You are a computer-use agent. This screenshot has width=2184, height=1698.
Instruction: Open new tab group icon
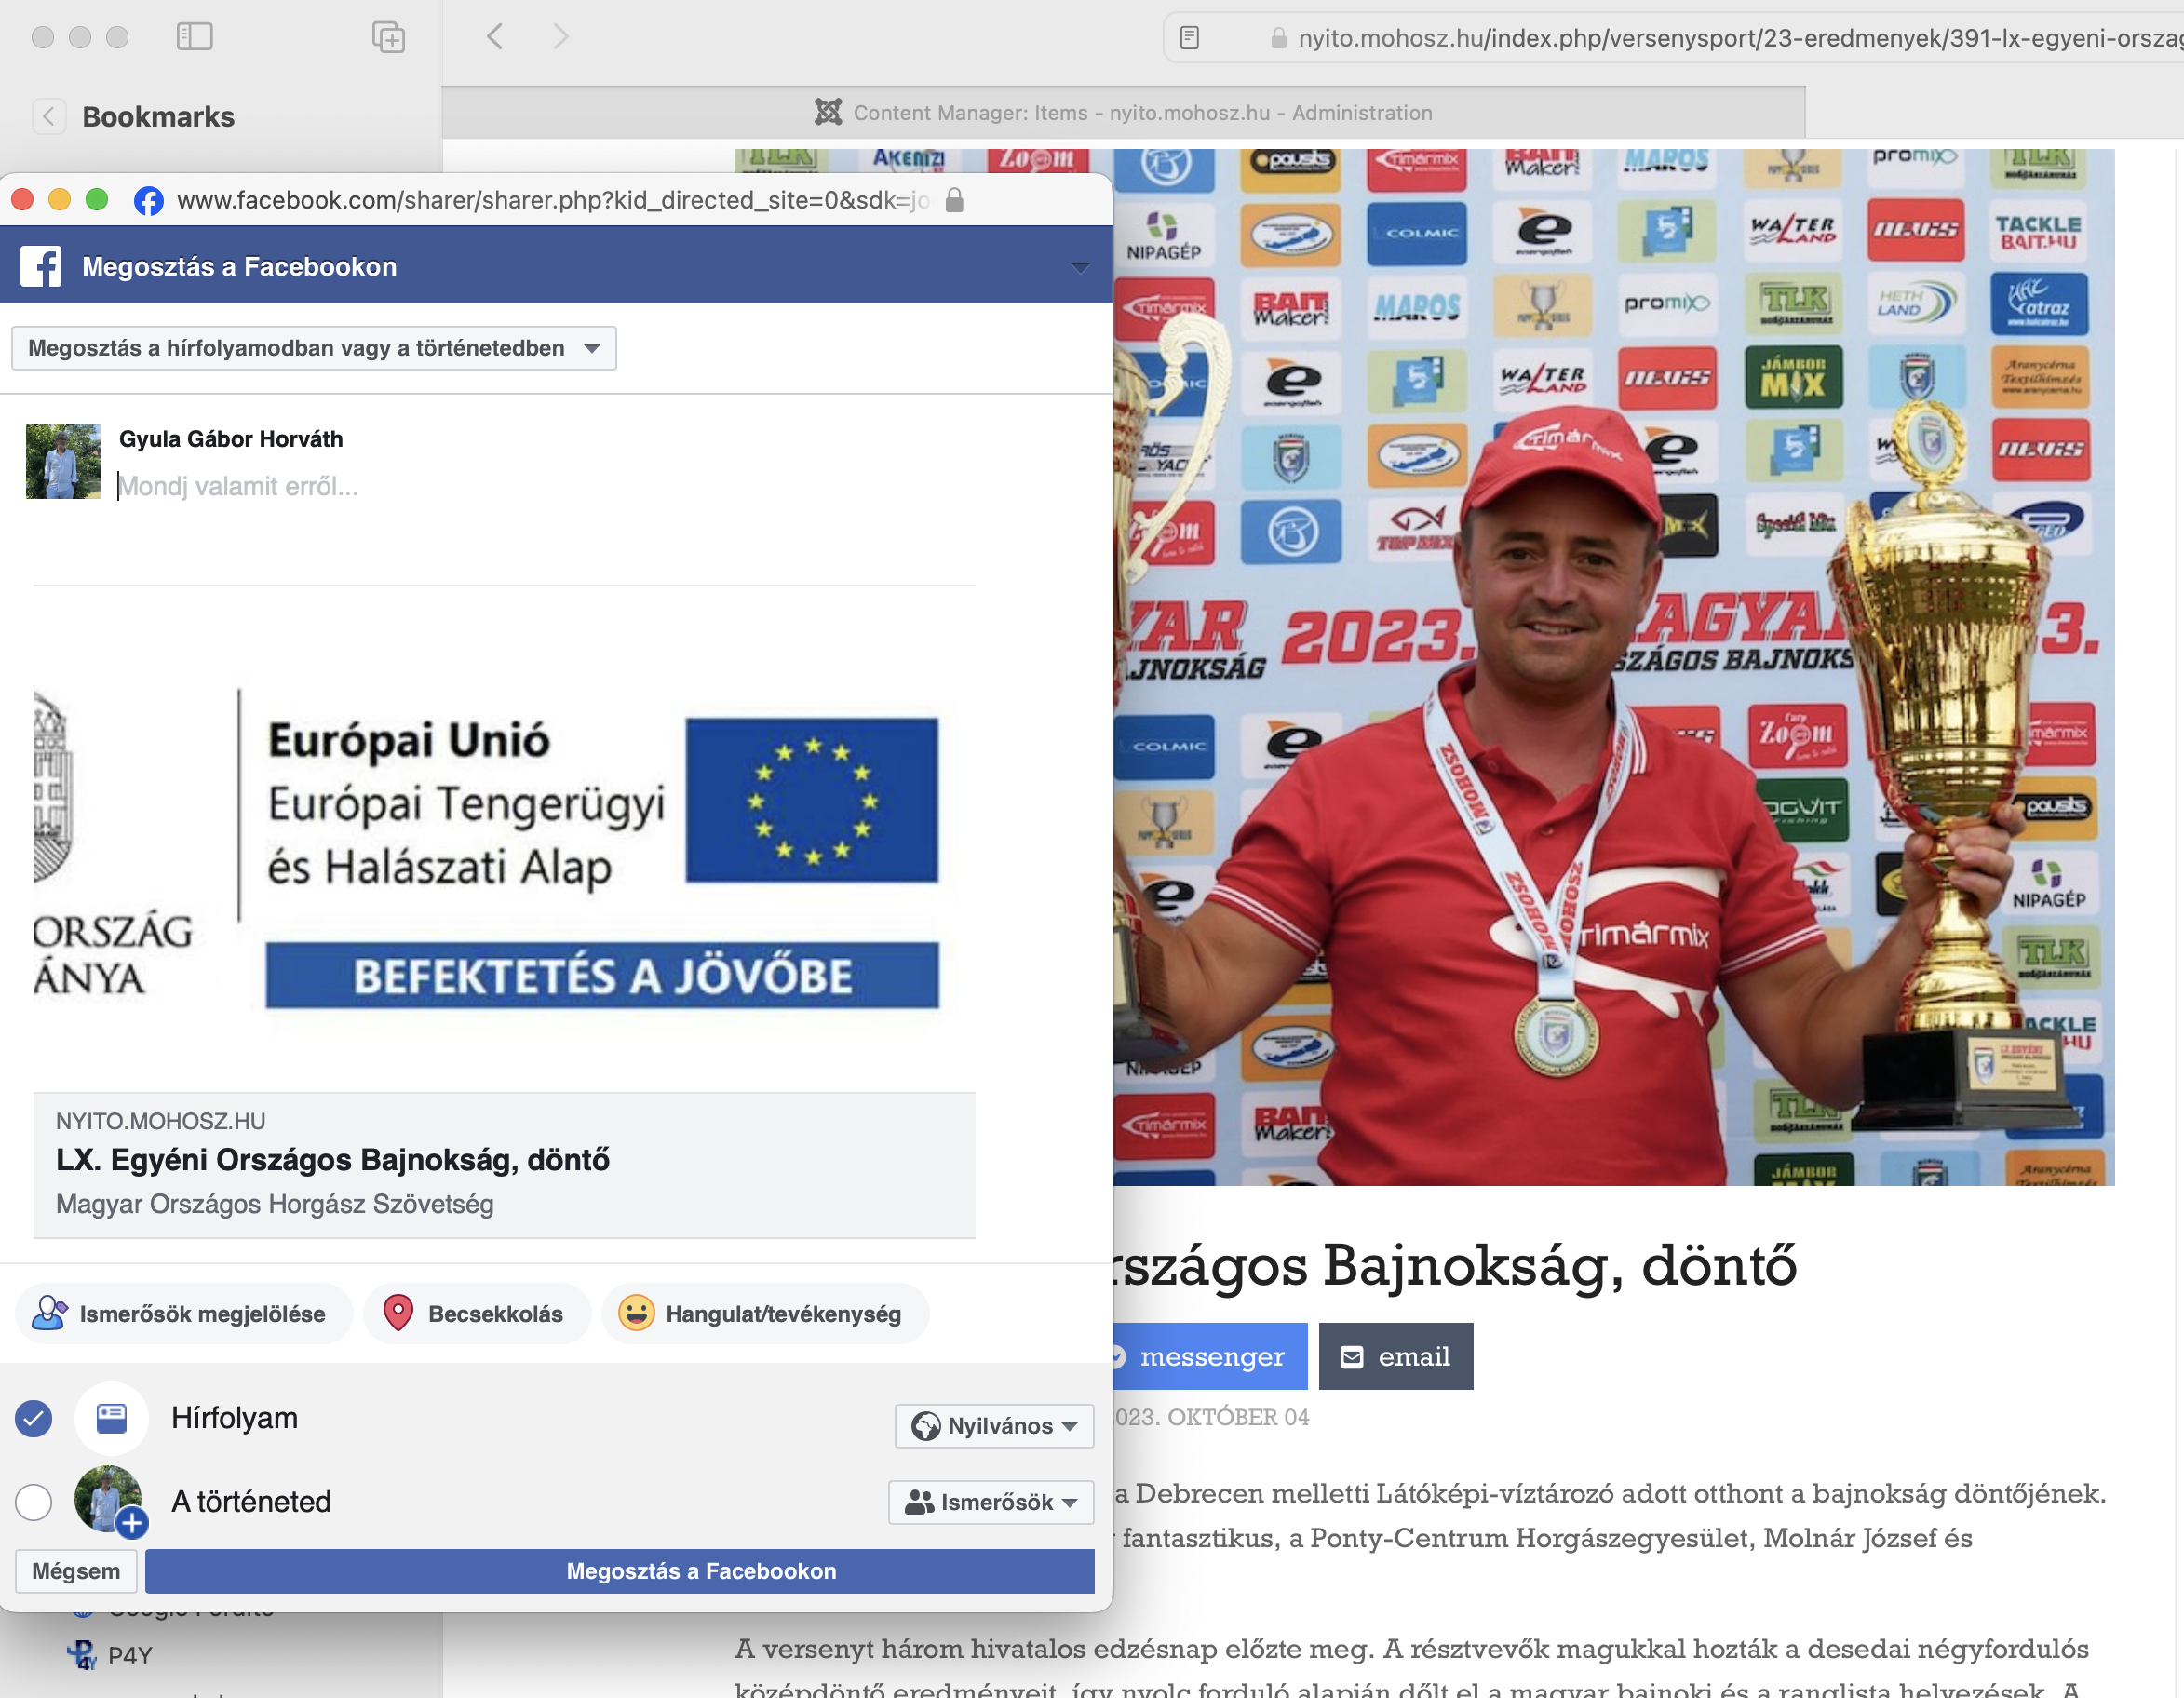click(388, 37)
